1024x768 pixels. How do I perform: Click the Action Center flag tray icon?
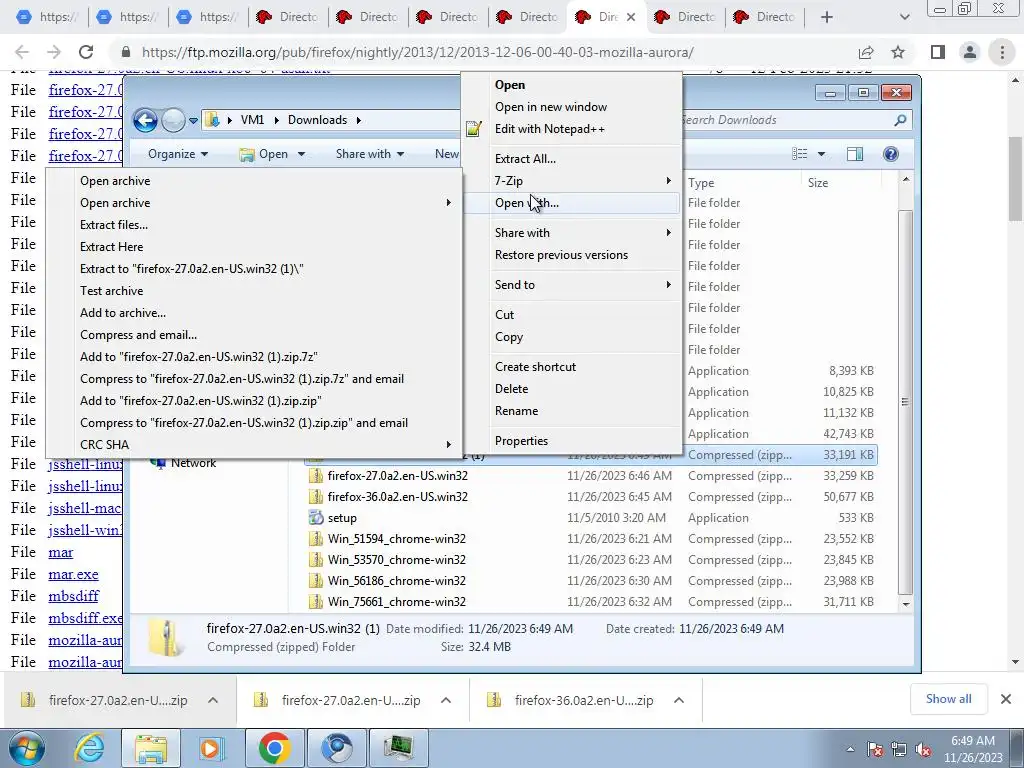(875, 750)
